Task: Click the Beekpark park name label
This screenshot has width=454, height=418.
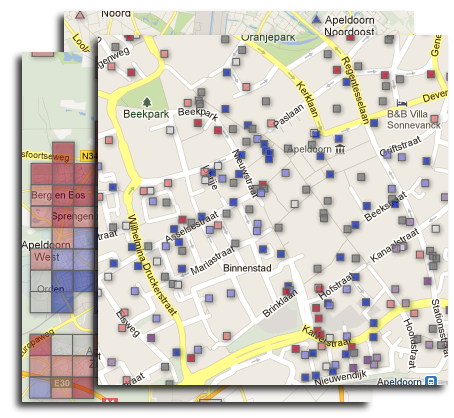Action: click(x=146, y=114)
